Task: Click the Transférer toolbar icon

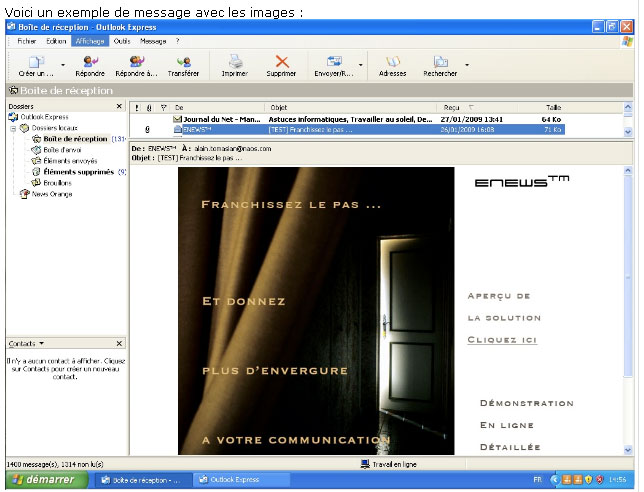Action: 183,65
